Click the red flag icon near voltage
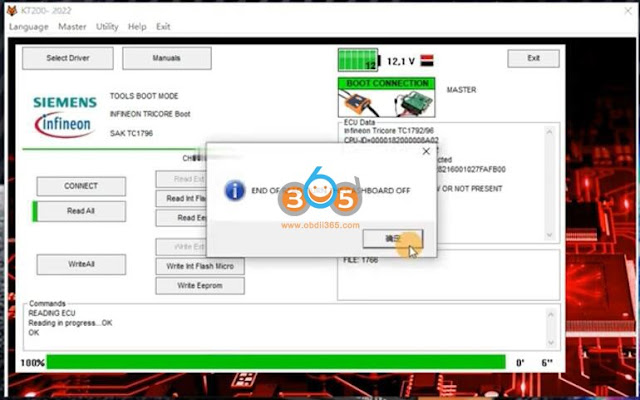This screenshot has width=640, height=400. click(x=427, y=60)
